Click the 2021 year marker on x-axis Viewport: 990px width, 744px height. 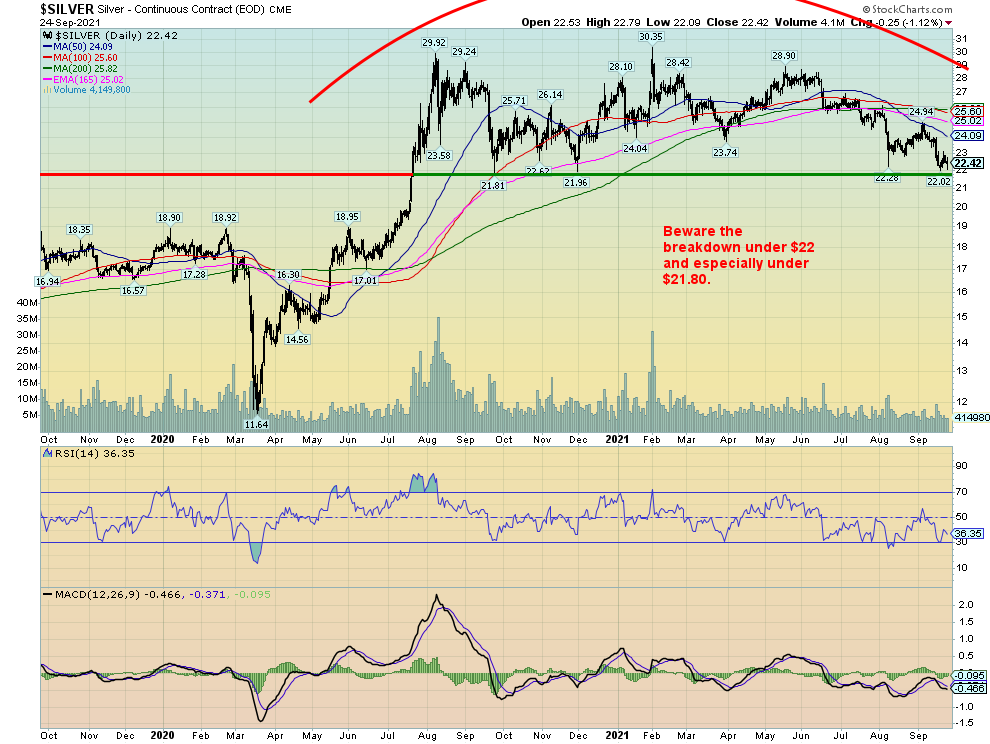[622, 438]
